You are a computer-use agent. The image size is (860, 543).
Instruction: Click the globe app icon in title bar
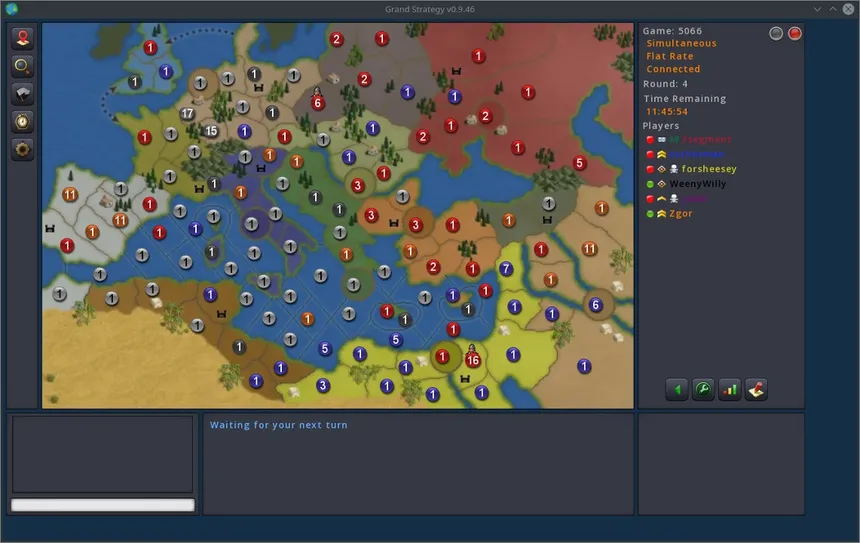[x=12, y=9]
